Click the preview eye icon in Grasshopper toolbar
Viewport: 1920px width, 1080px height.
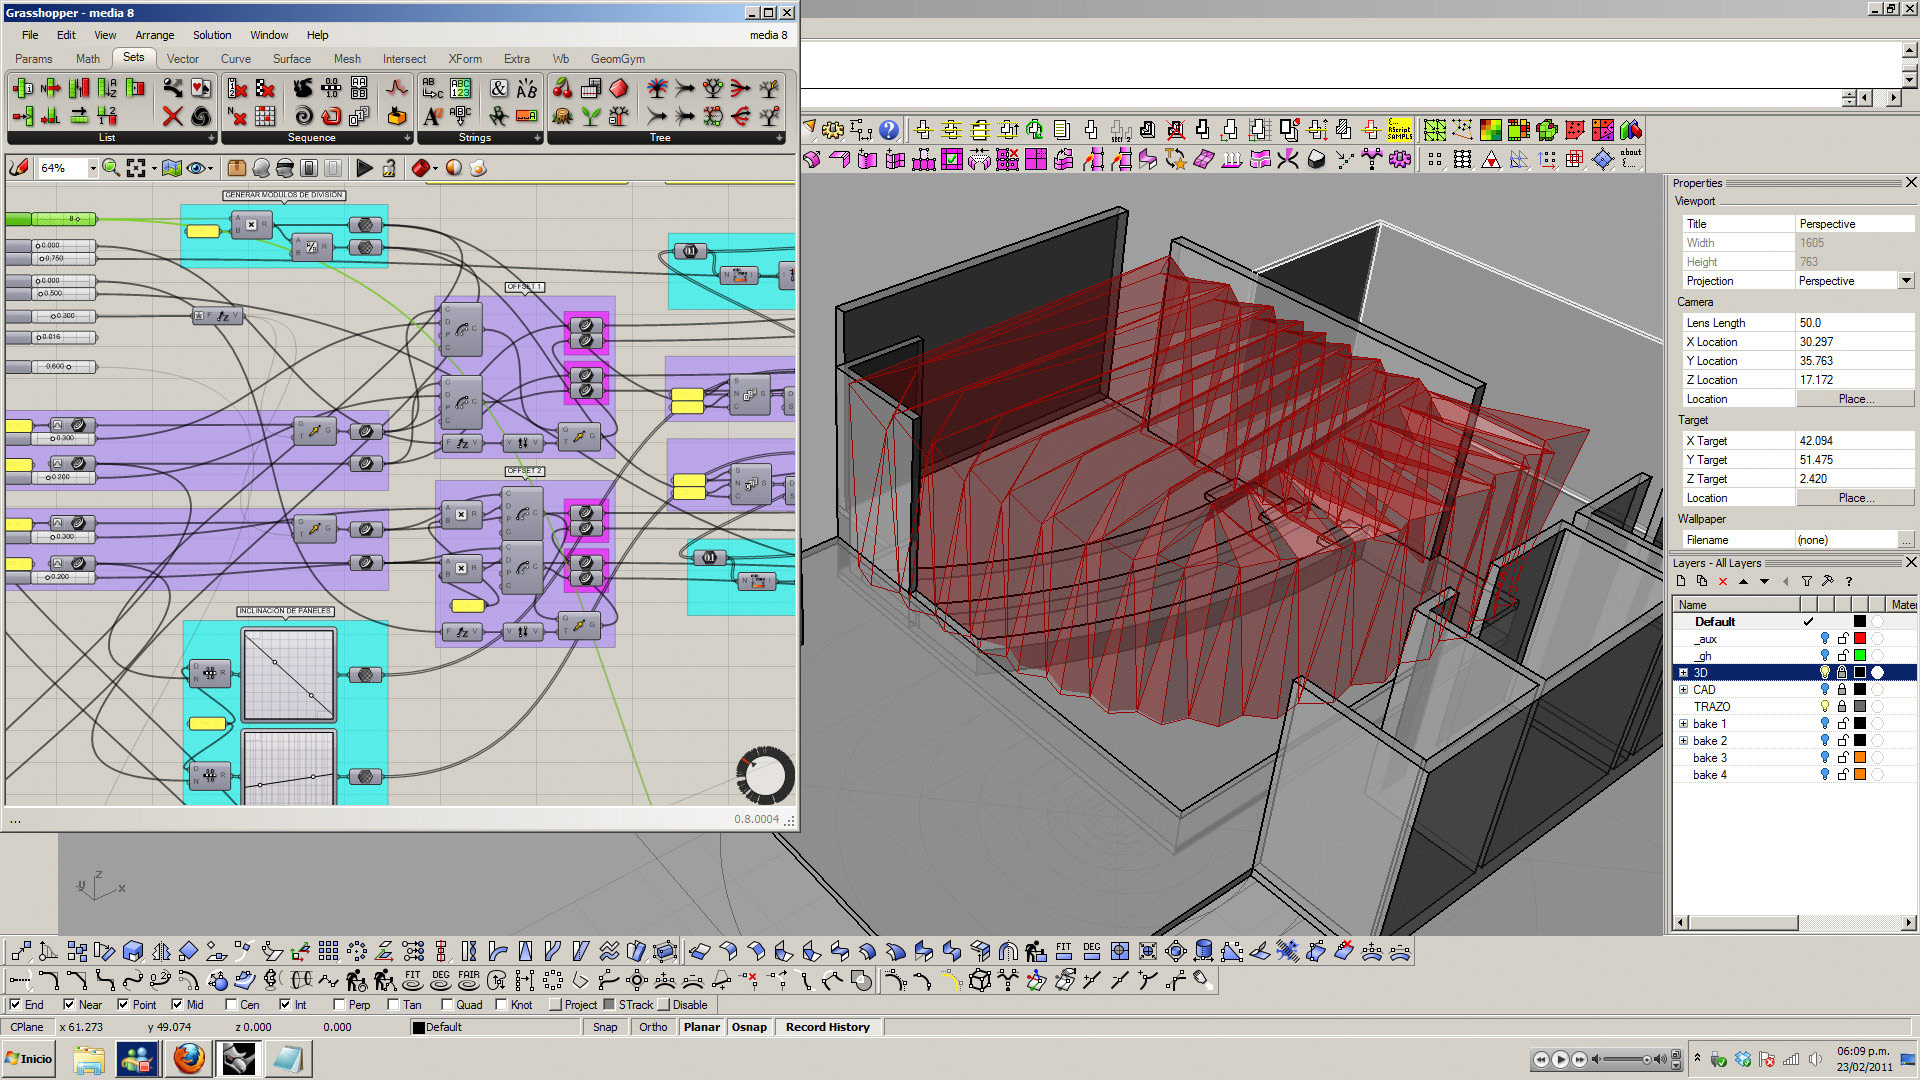click(197, 168)
